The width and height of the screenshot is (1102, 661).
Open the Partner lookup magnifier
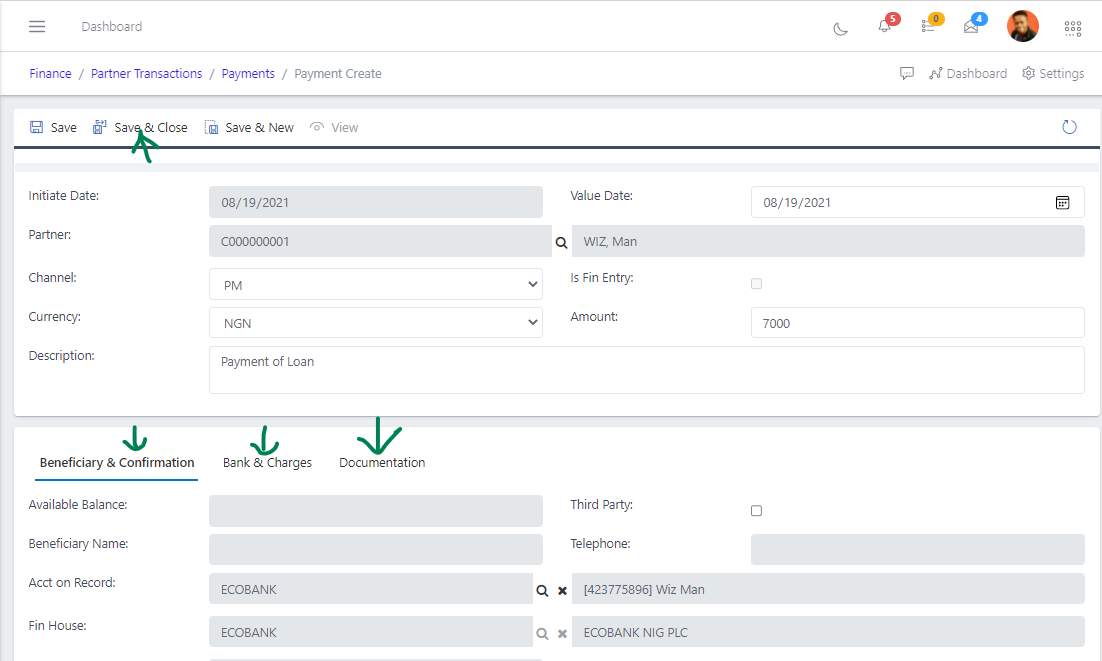point(561,241)
